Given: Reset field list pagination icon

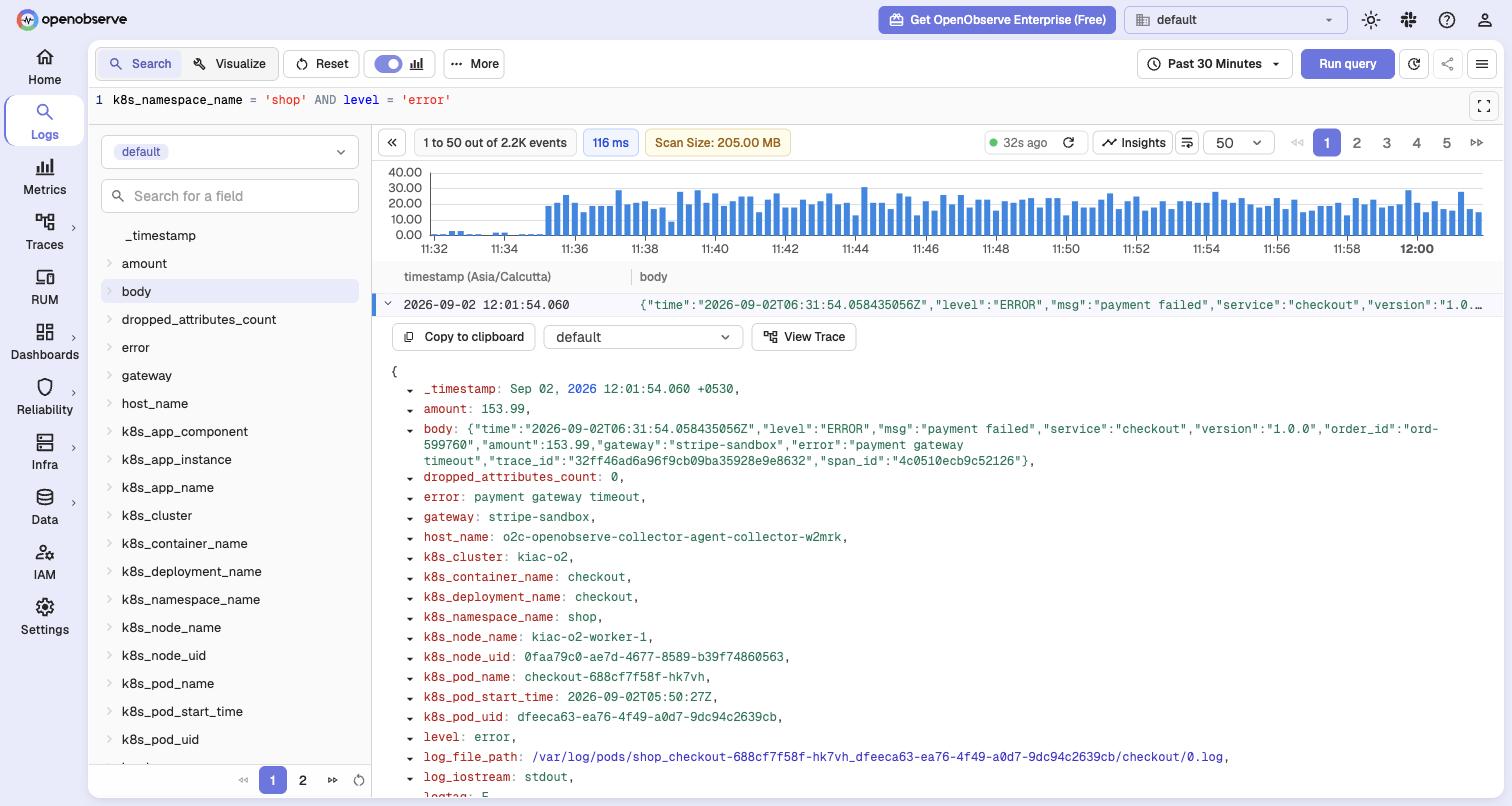Looking at the screenshot, I should [x=359, y=780].
